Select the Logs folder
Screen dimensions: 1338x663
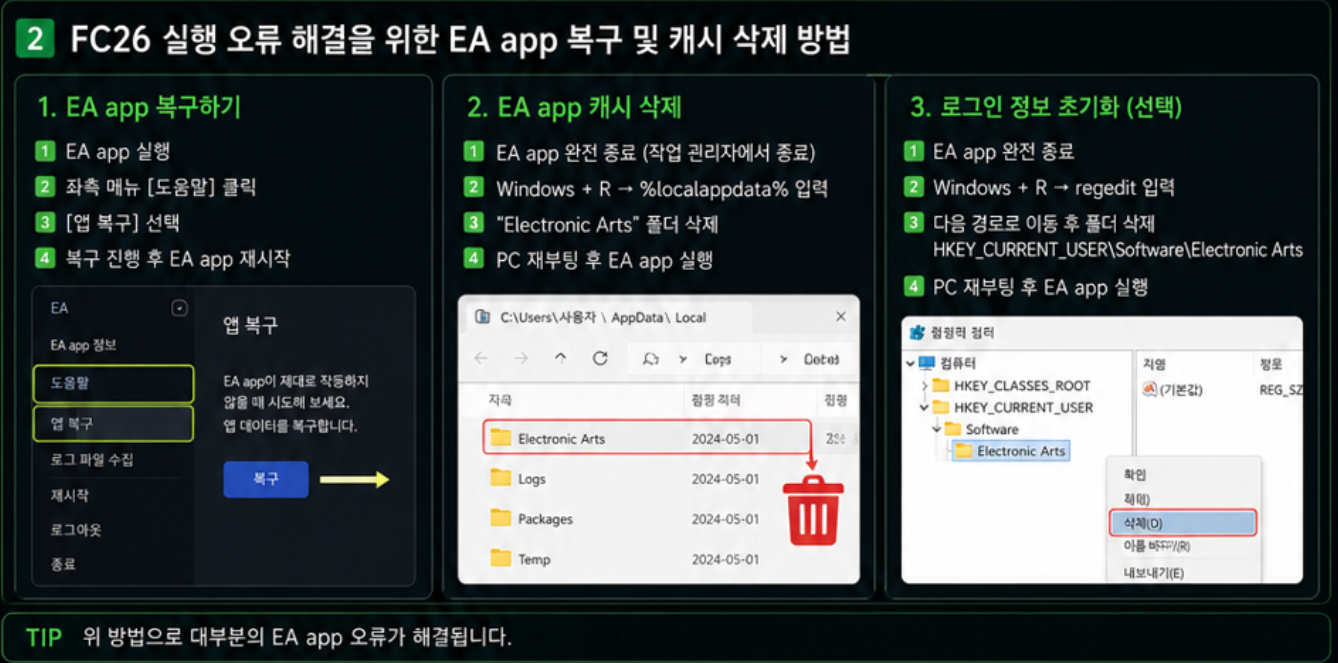click(x=518, y=479)
